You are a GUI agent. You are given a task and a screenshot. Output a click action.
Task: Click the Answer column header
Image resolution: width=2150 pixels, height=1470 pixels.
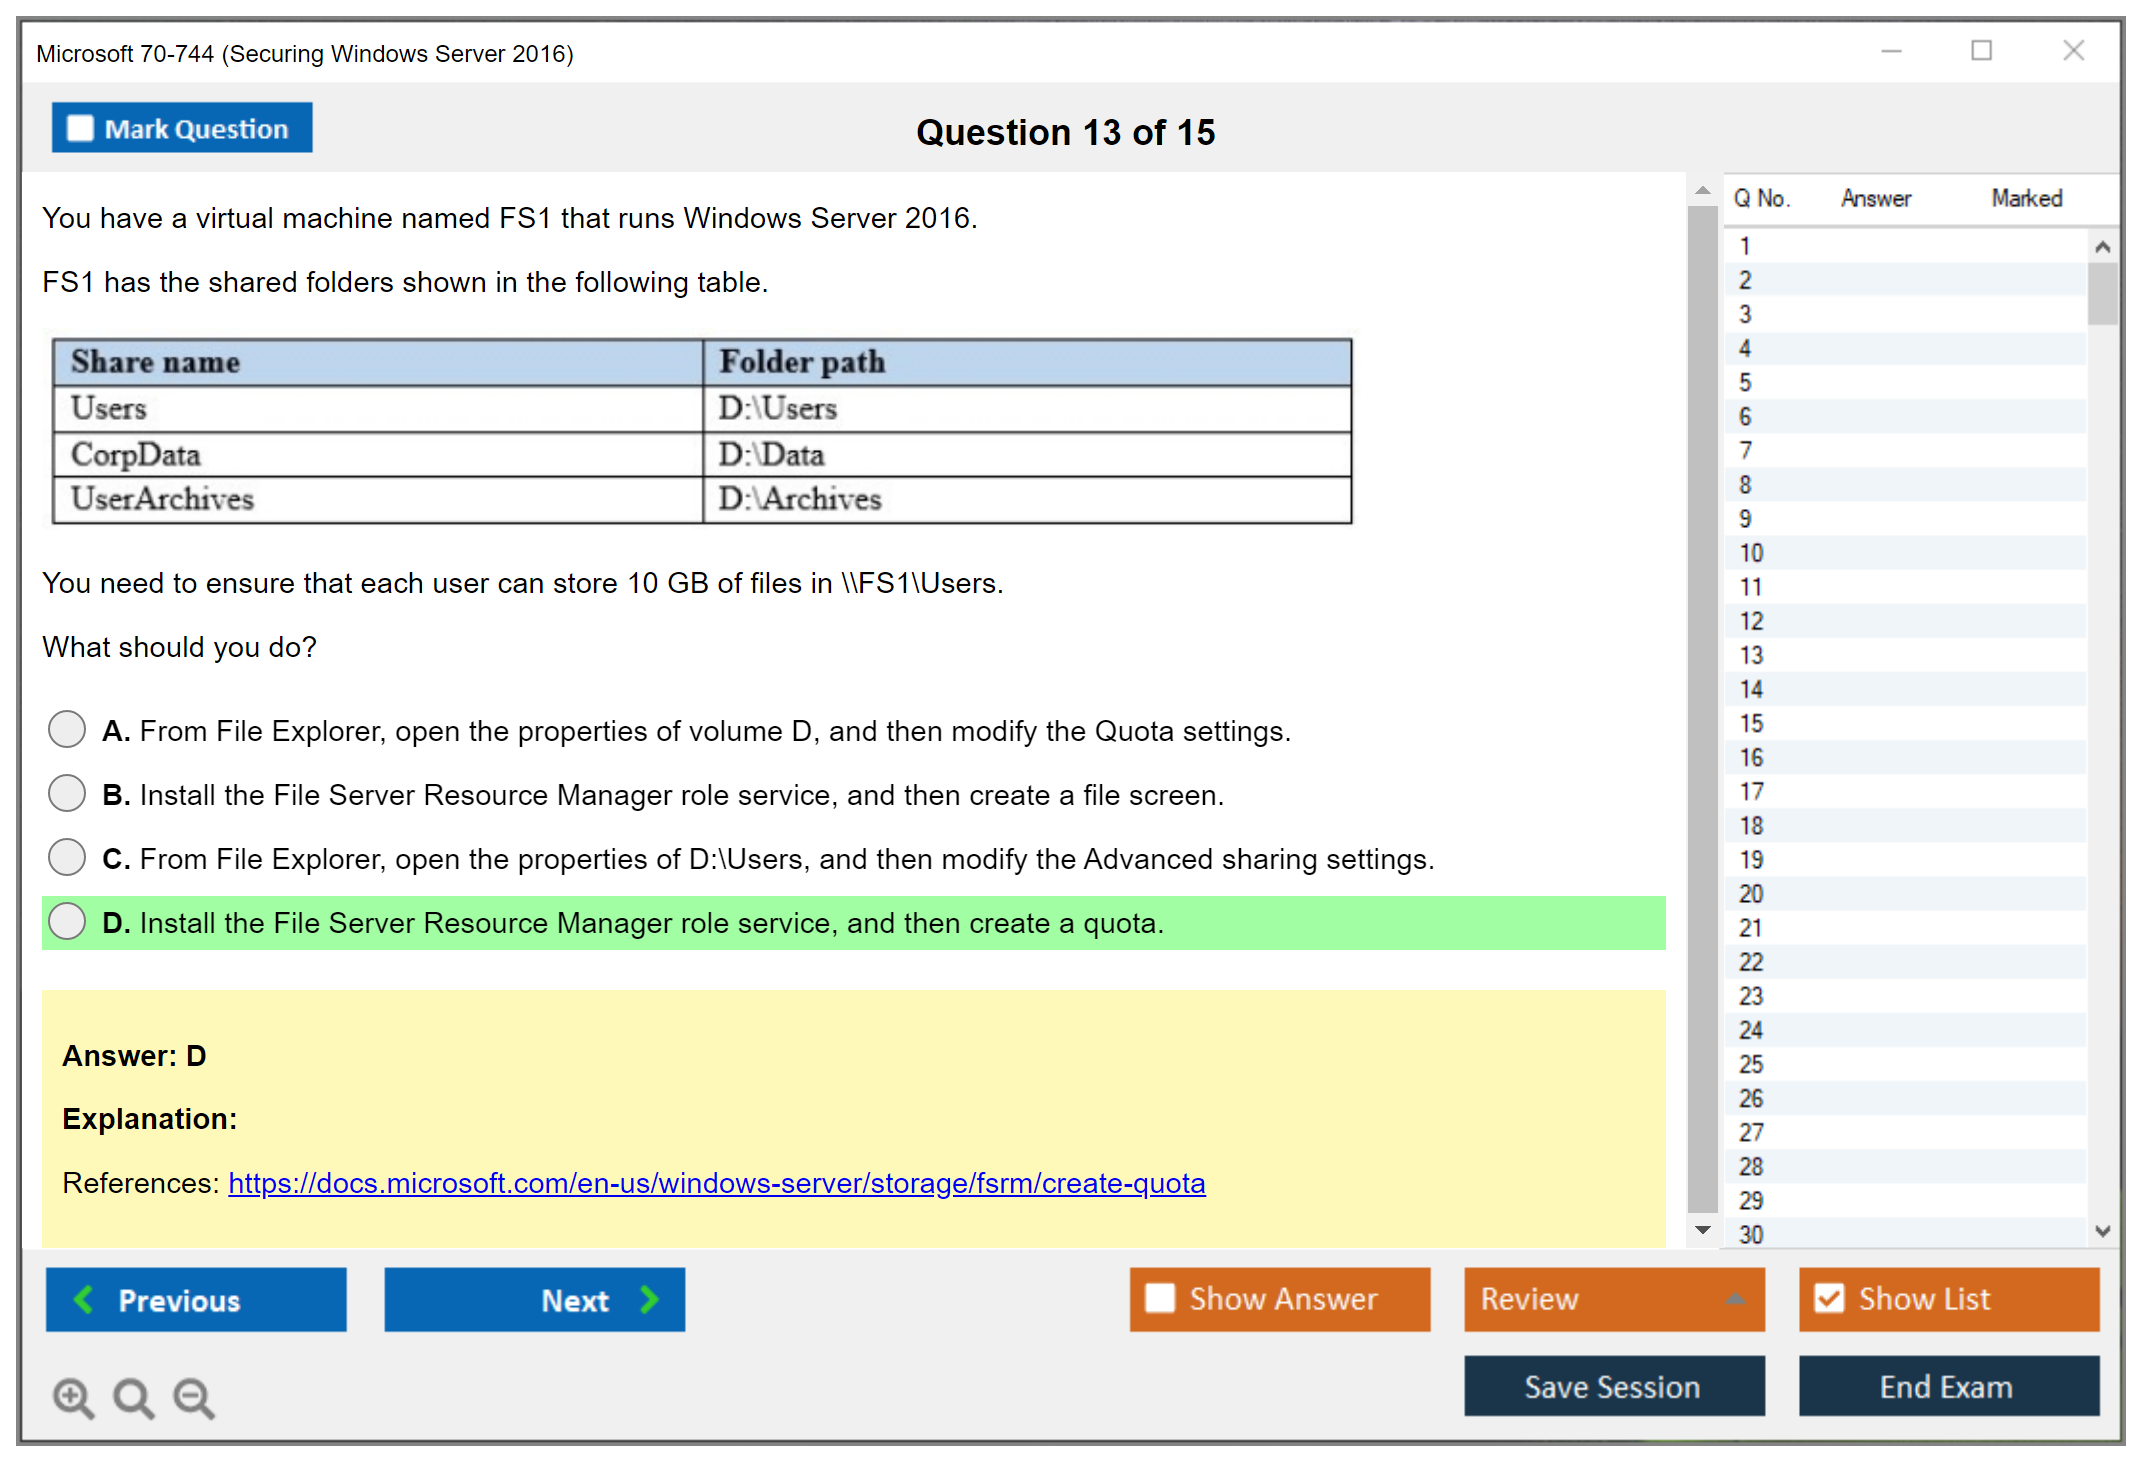pyautogui.click(x=1875, y=199)
